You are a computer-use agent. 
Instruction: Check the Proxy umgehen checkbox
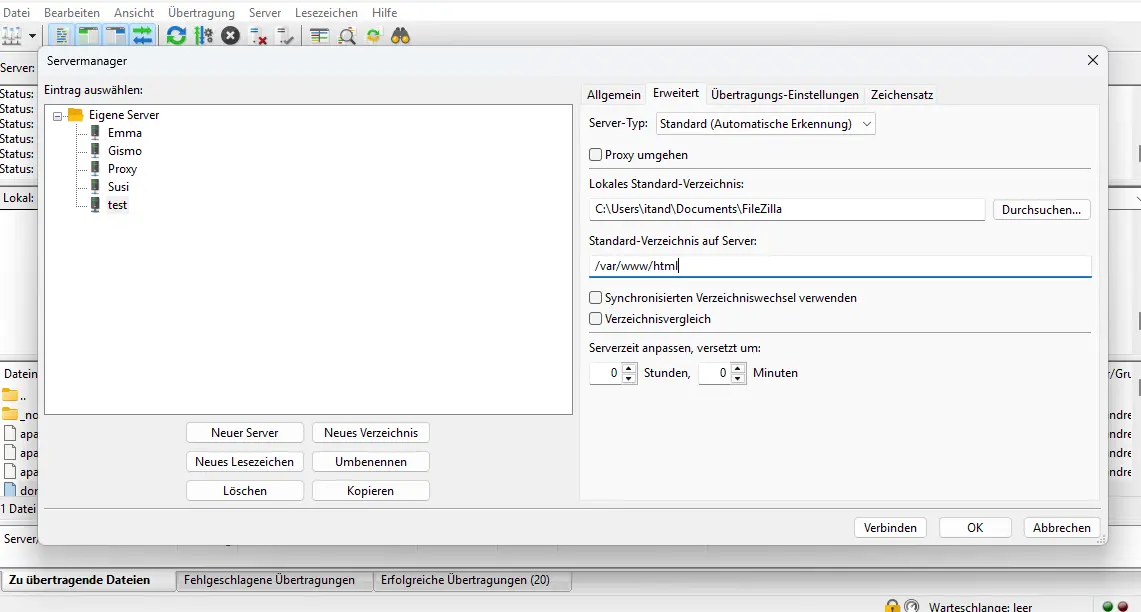(595, 155)
